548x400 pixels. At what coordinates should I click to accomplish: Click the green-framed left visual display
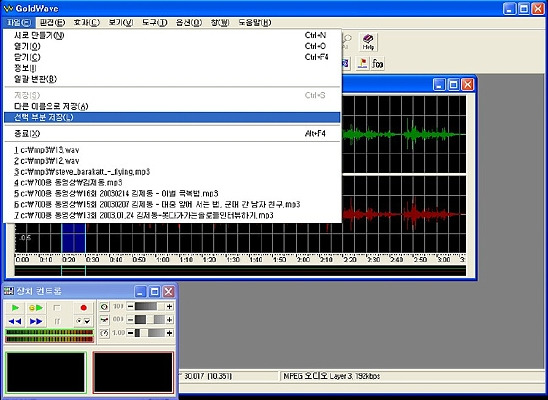click(46, 372)
